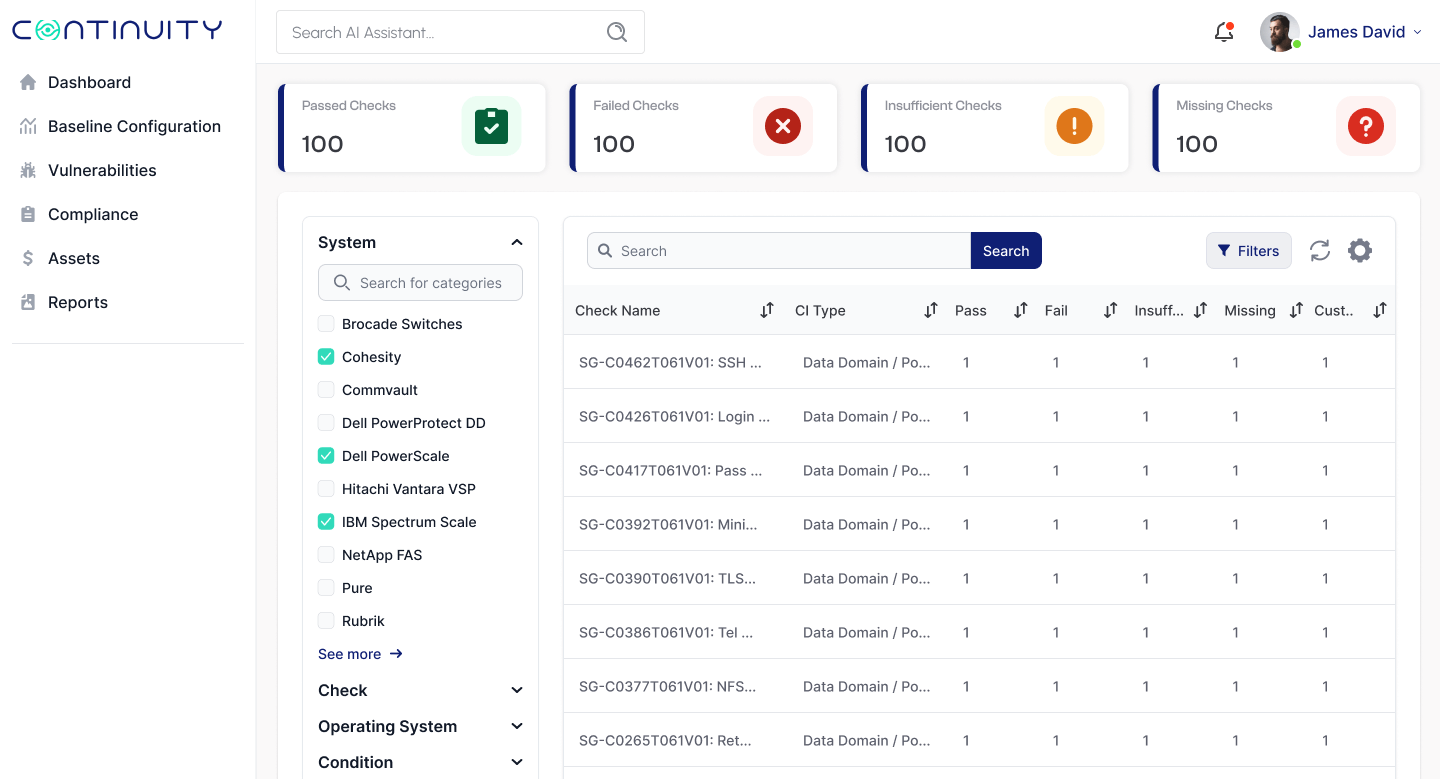The image size is (1440, 779).
Task: Open the Filters button
Action: [1248, 251]
